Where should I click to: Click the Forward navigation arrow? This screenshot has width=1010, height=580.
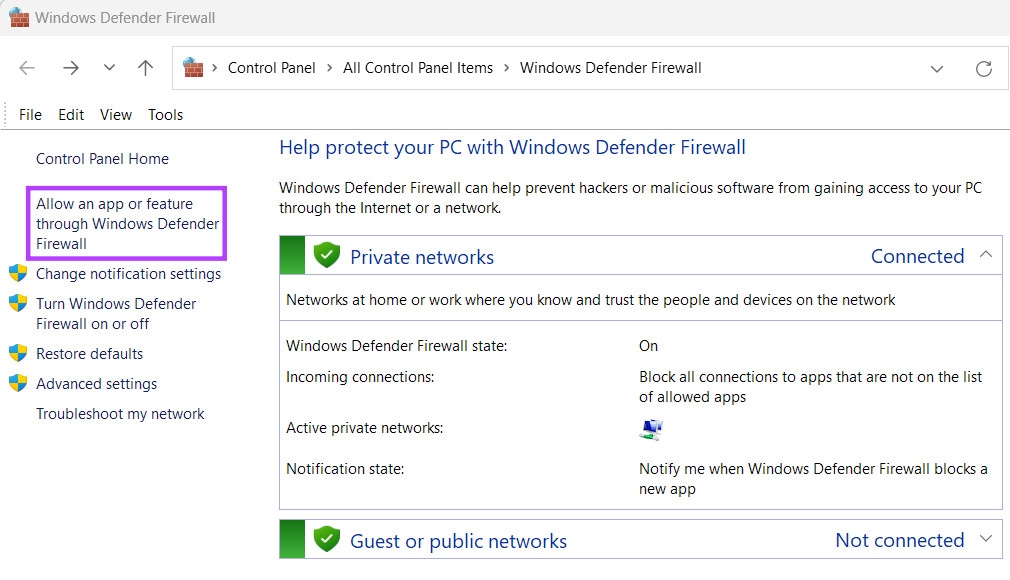click(x=70, y=68)
